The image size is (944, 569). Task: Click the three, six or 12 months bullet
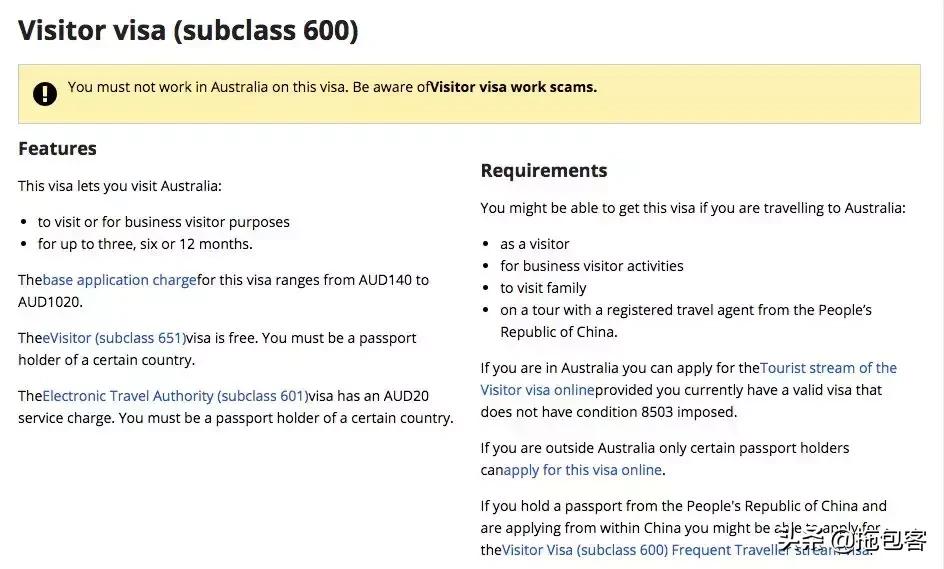pyautogui.click(x=145, y=244)
